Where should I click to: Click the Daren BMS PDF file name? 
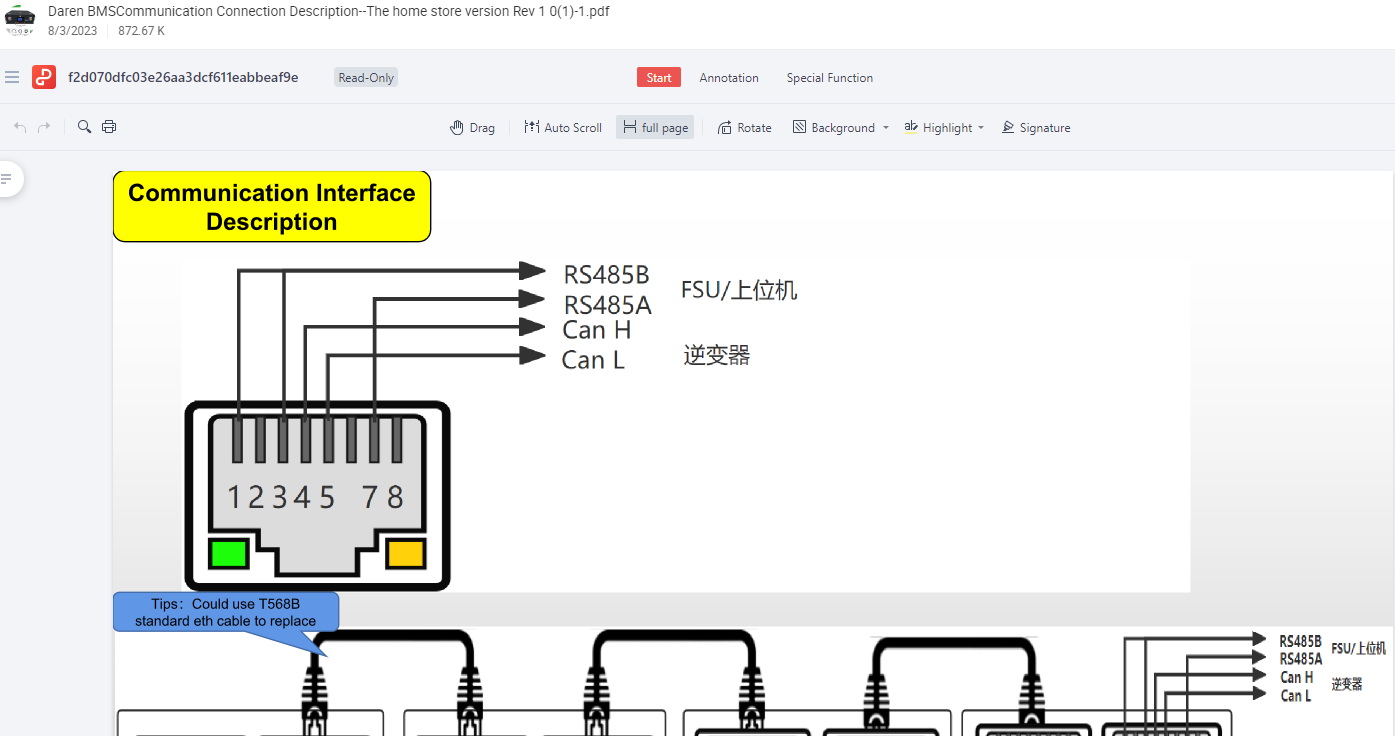(329, 11)
